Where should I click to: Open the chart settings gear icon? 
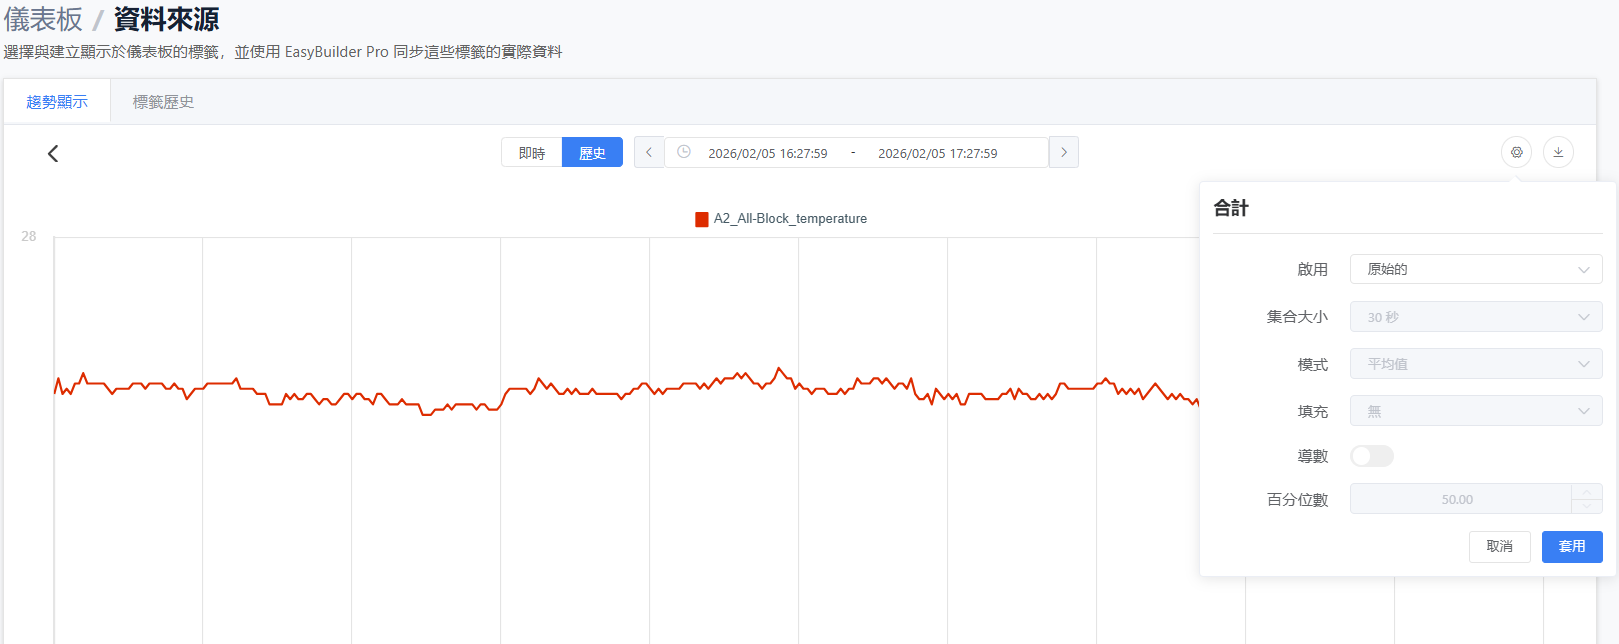[1516, 152]
